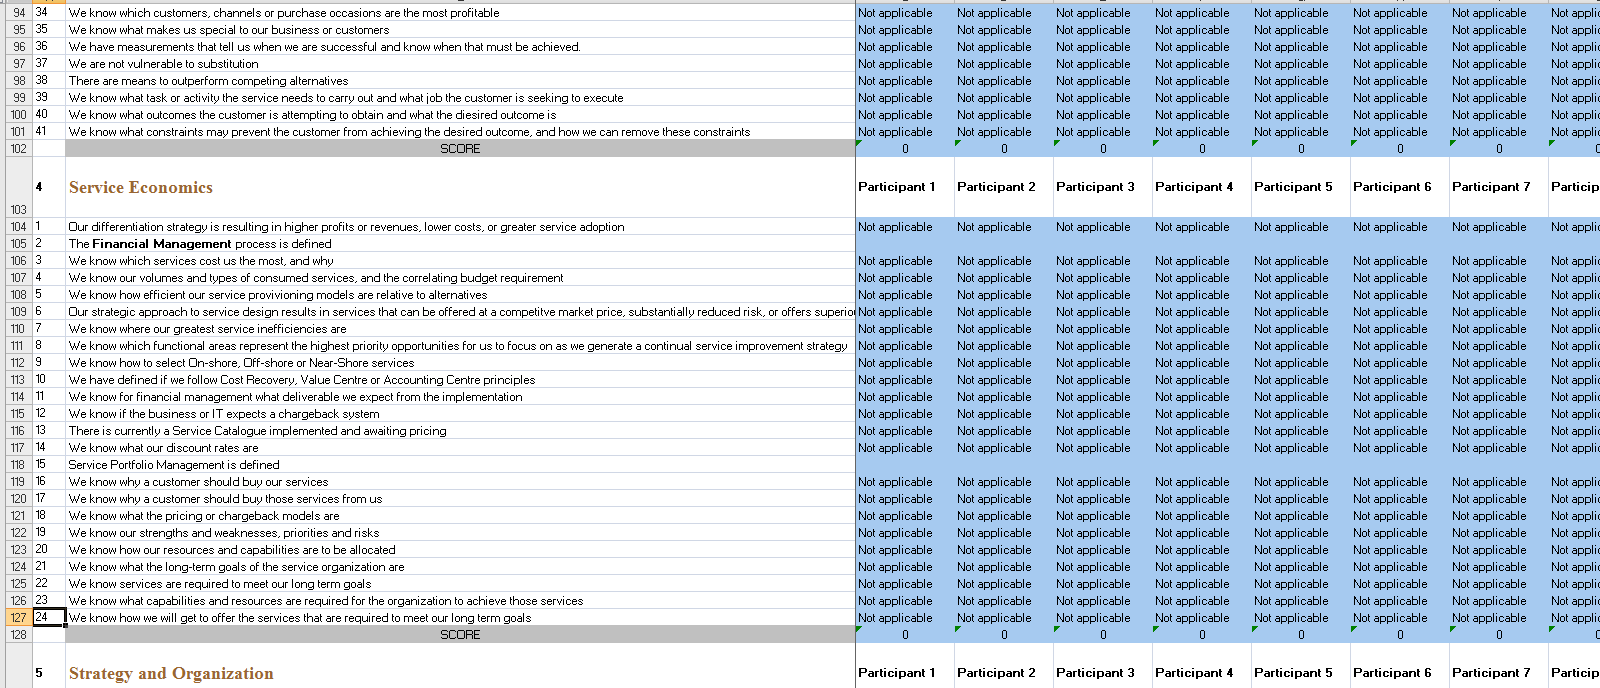This screenshot has height=688, width=1600.
Task: Select row header 94
Action: (x=19, y=13)
